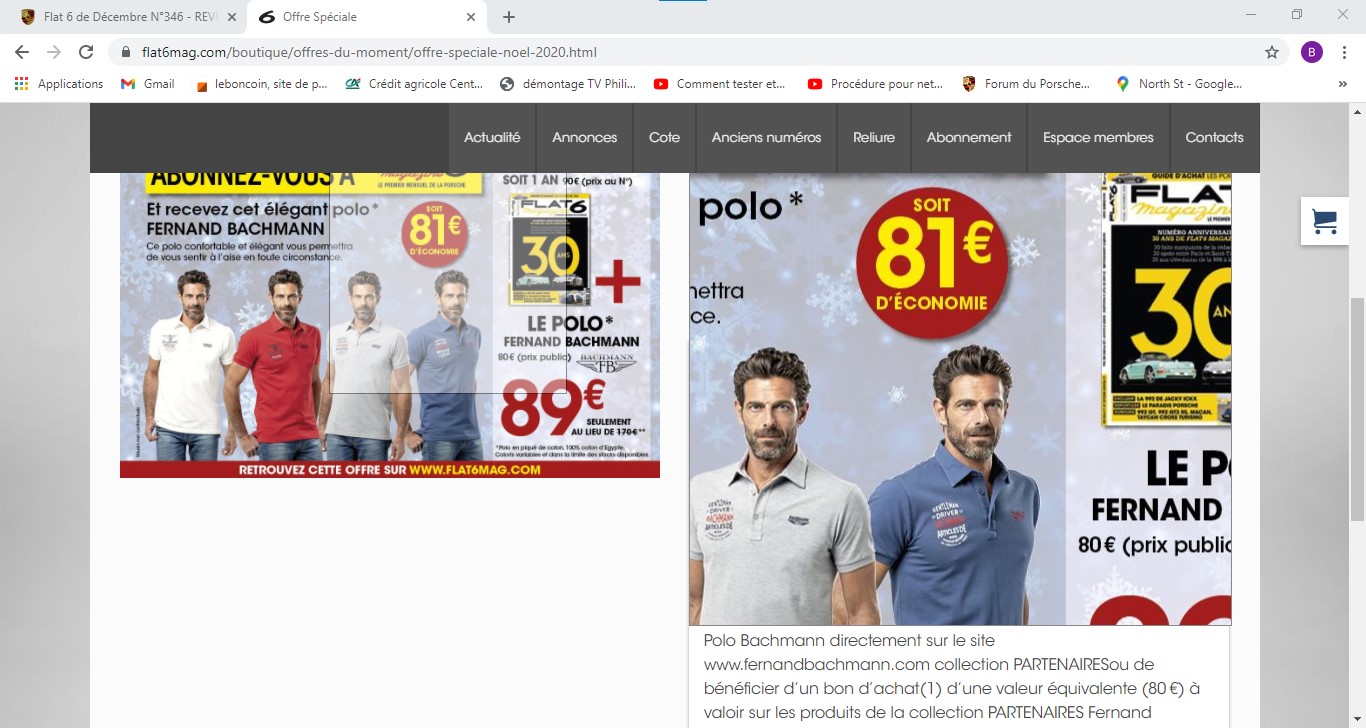Switch to Flat 6 de Décembre N°346 tab

click(x=126, y=17)
